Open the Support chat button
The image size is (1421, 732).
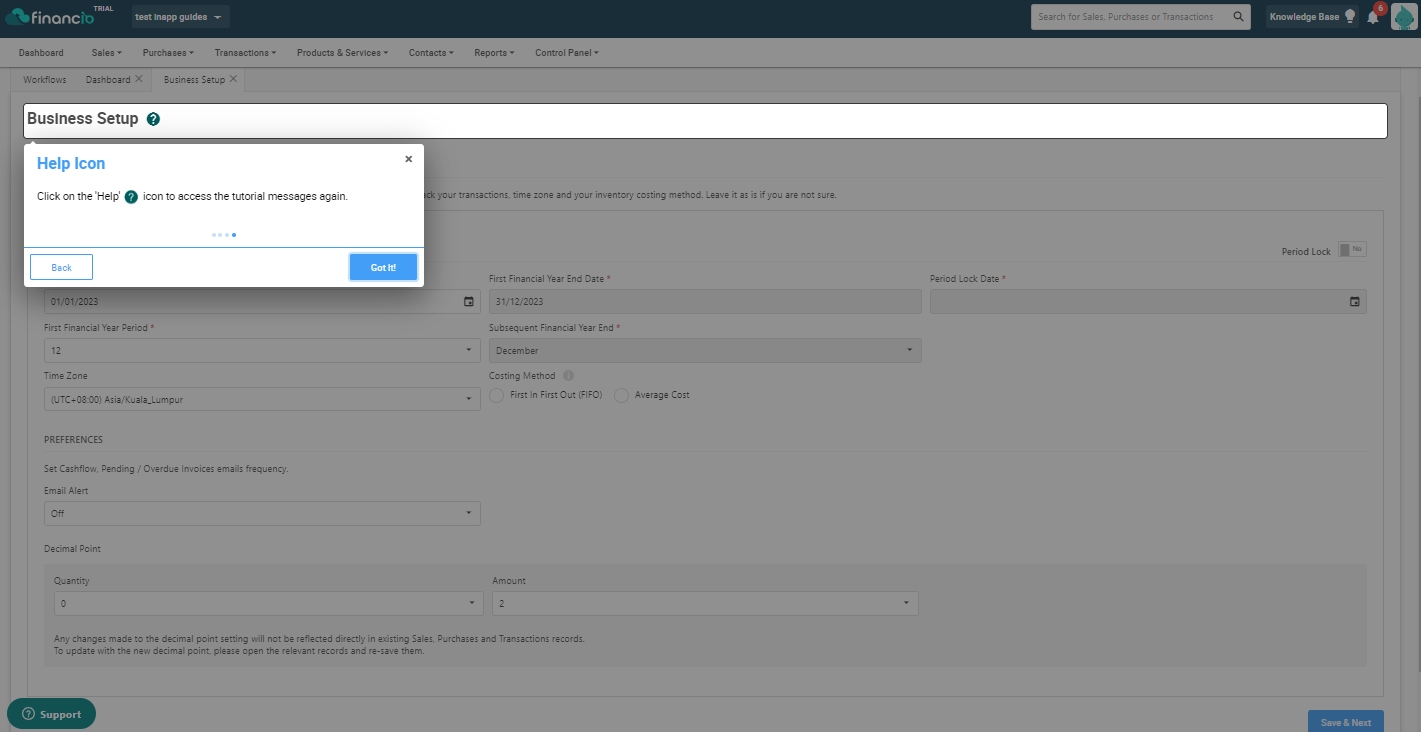pyautogui.click(x=52, y=714)
